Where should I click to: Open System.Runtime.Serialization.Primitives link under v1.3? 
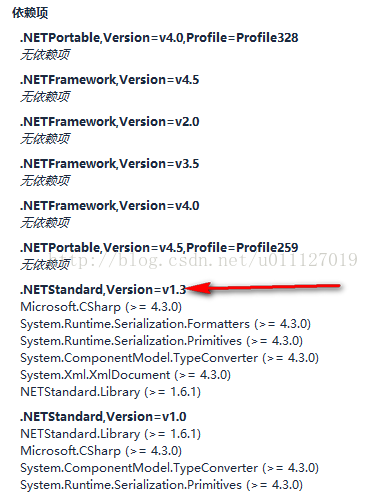131,341
